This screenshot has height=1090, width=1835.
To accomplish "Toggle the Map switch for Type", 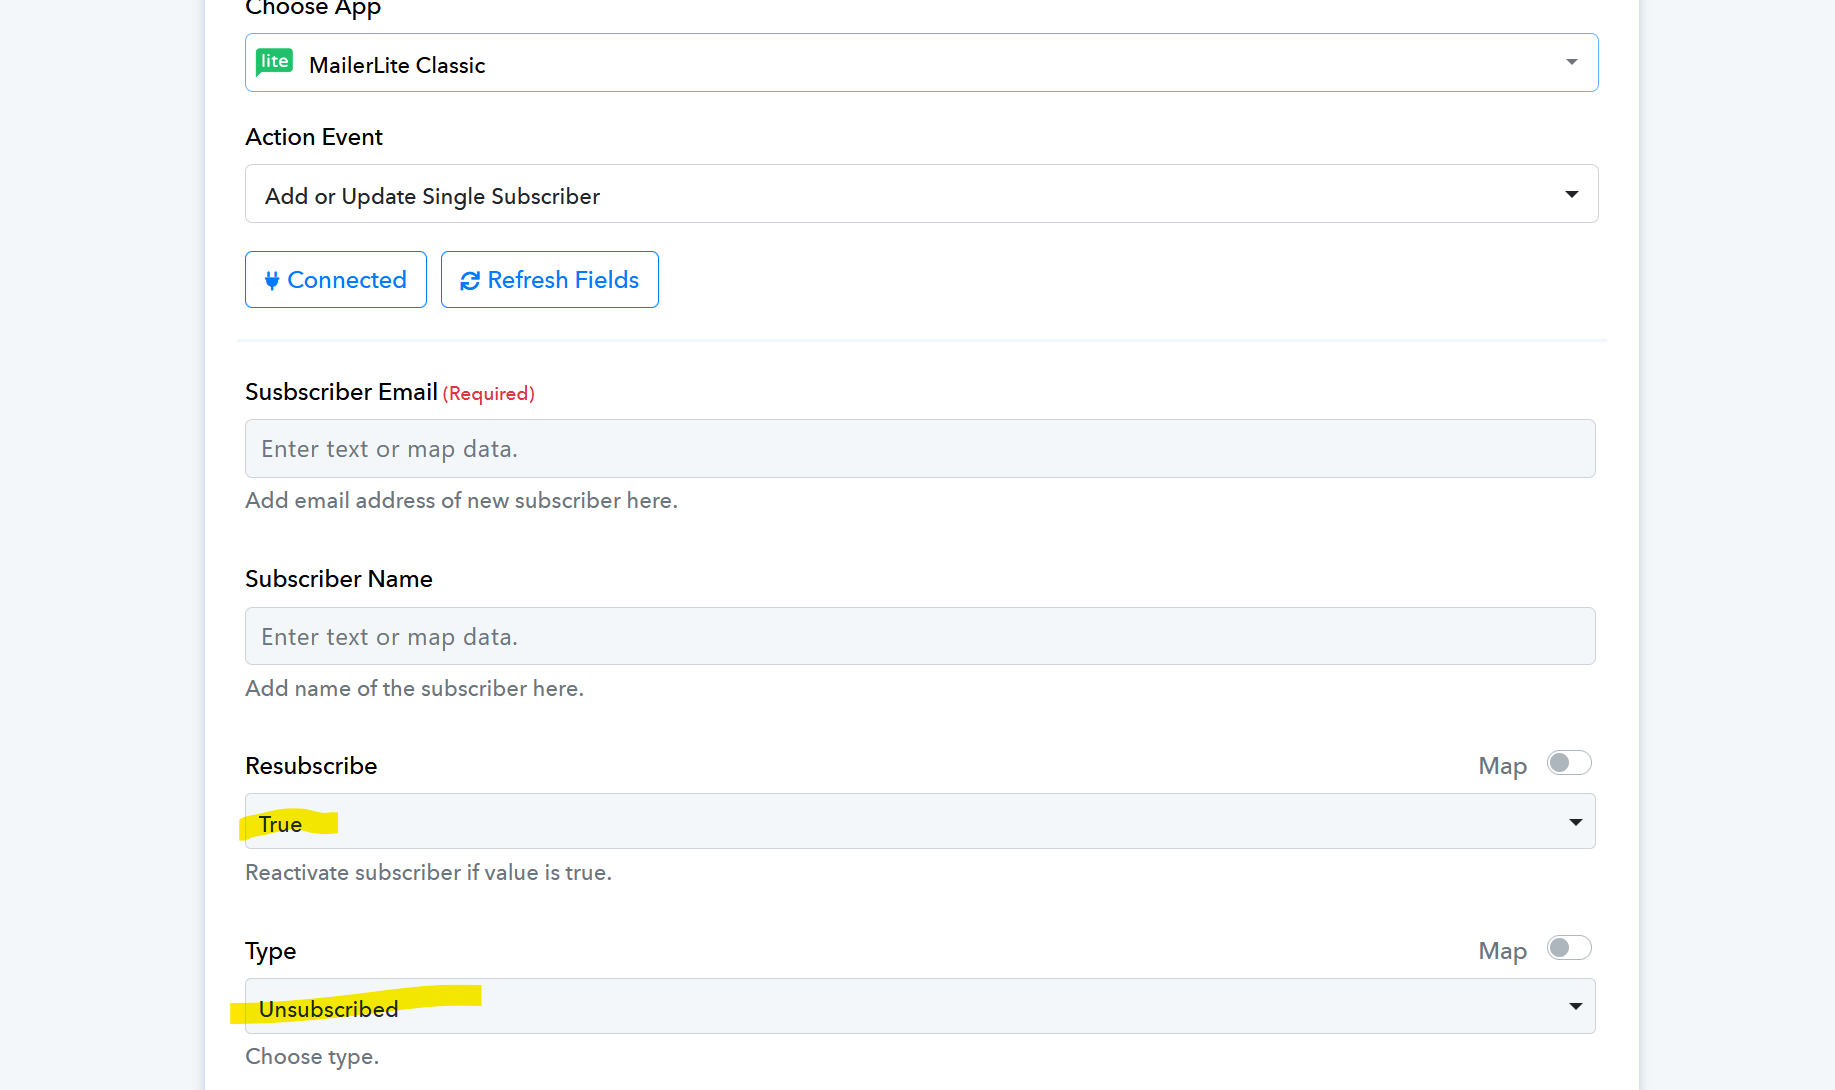I will tap(1569, 948).
